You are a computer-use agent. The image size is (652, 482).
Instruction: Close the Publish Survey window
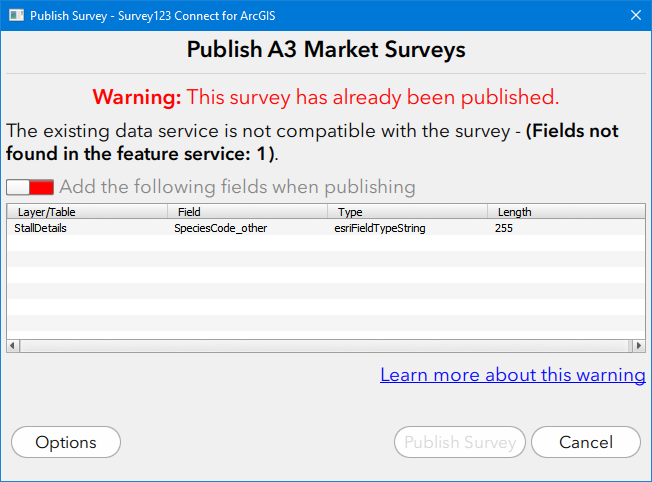point(635,15)
